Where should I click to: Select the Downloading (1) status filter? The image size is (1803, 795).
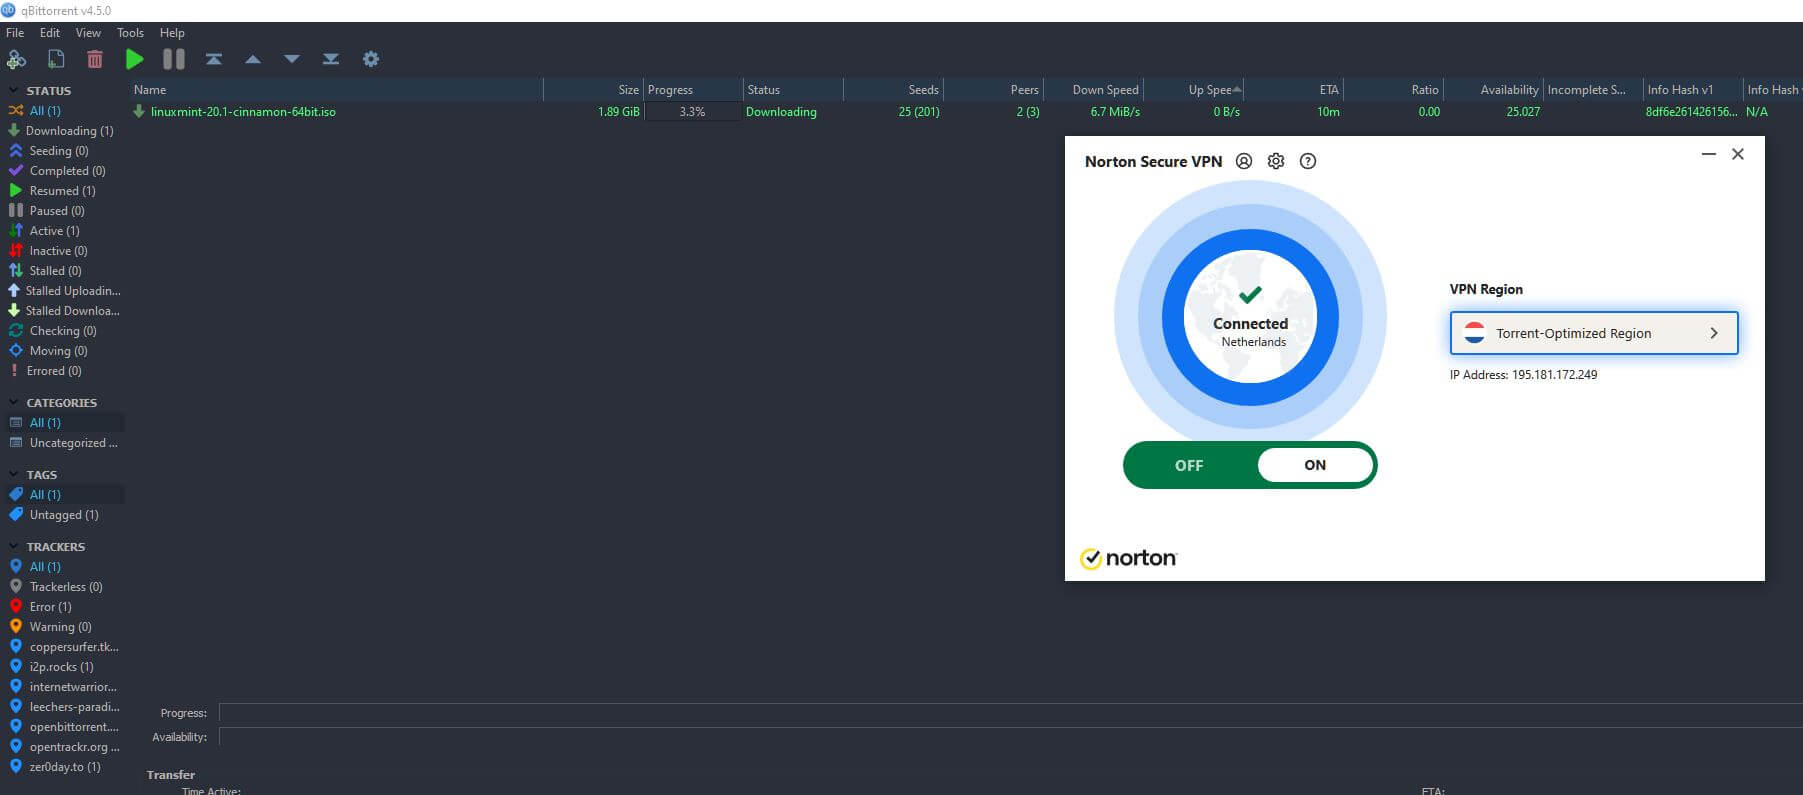coord(62,131)
